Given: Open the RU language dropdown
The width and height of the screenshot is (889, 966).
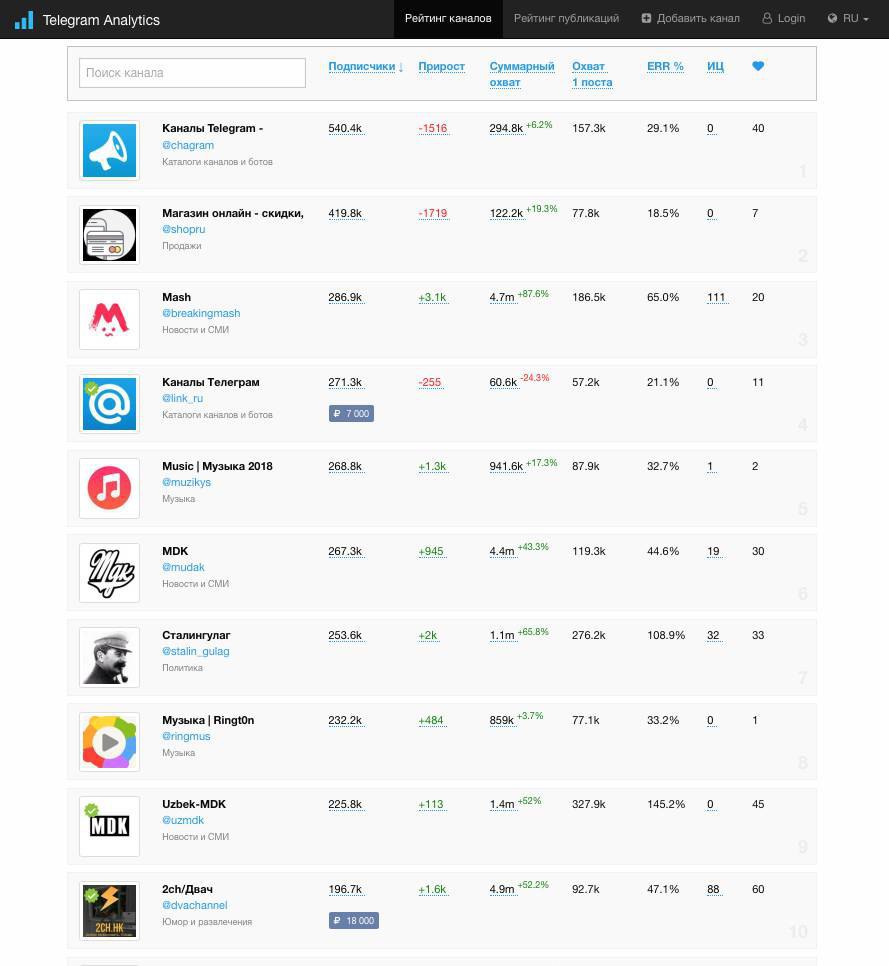Looking at the screenshot, I should coord(848,18).
